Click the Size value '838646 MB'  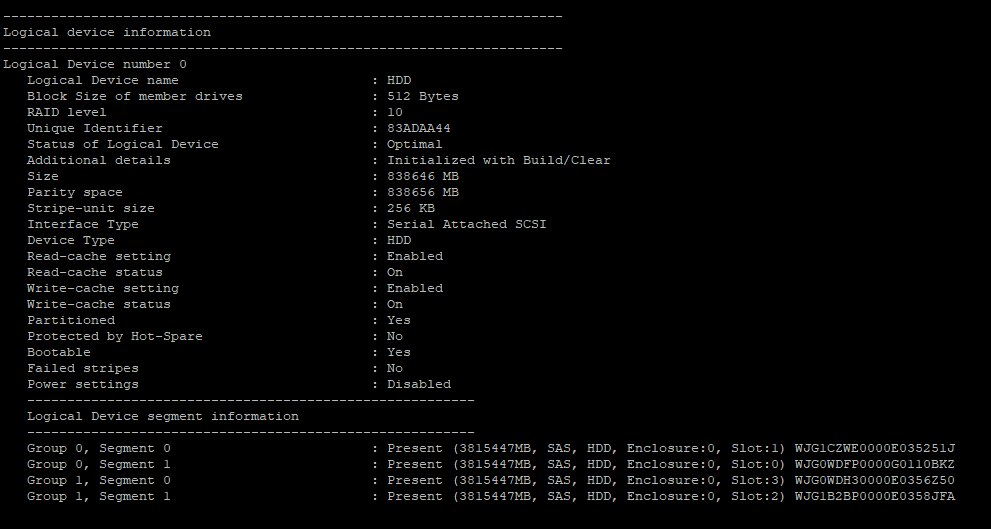point(423,176)
